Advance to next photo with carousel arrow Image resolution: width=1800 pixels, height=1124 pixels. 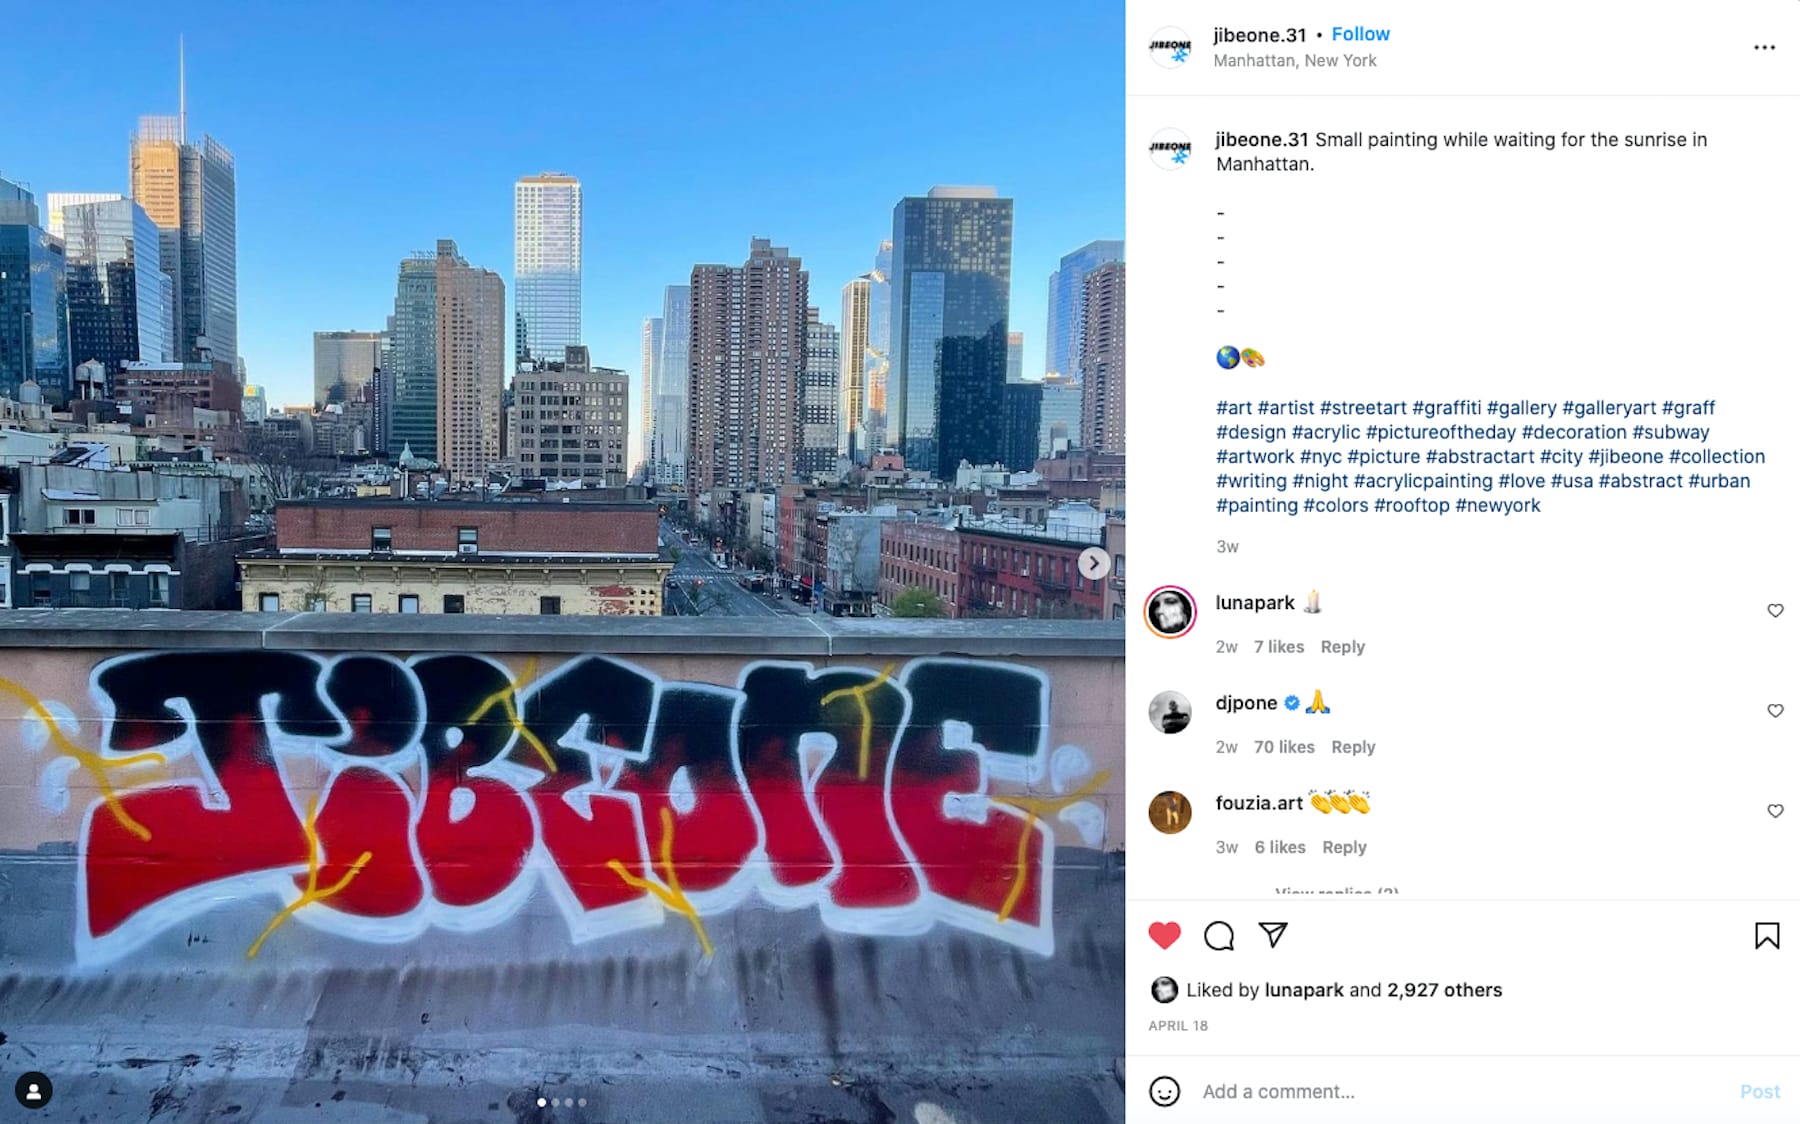tap(1094, 563)
